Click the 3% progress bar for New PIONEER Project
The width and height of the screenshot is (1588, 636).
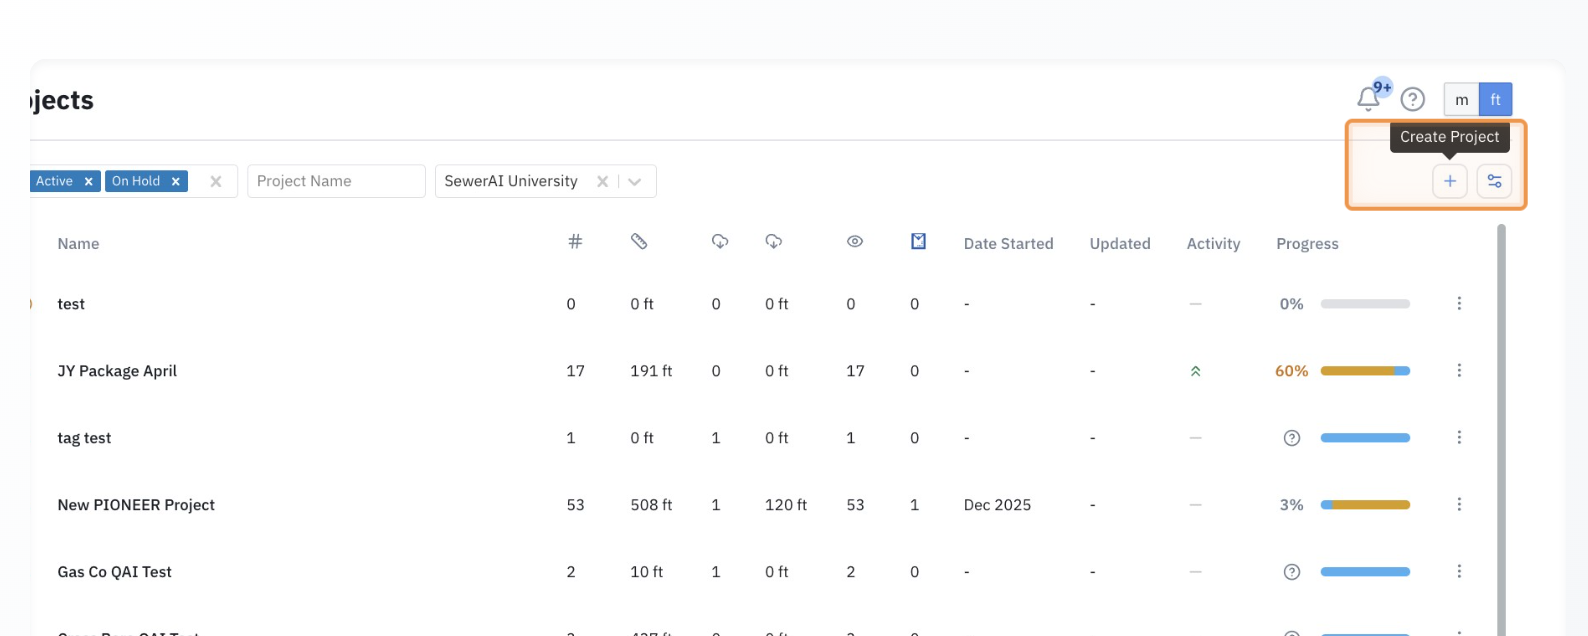[x=1365, y=505]
